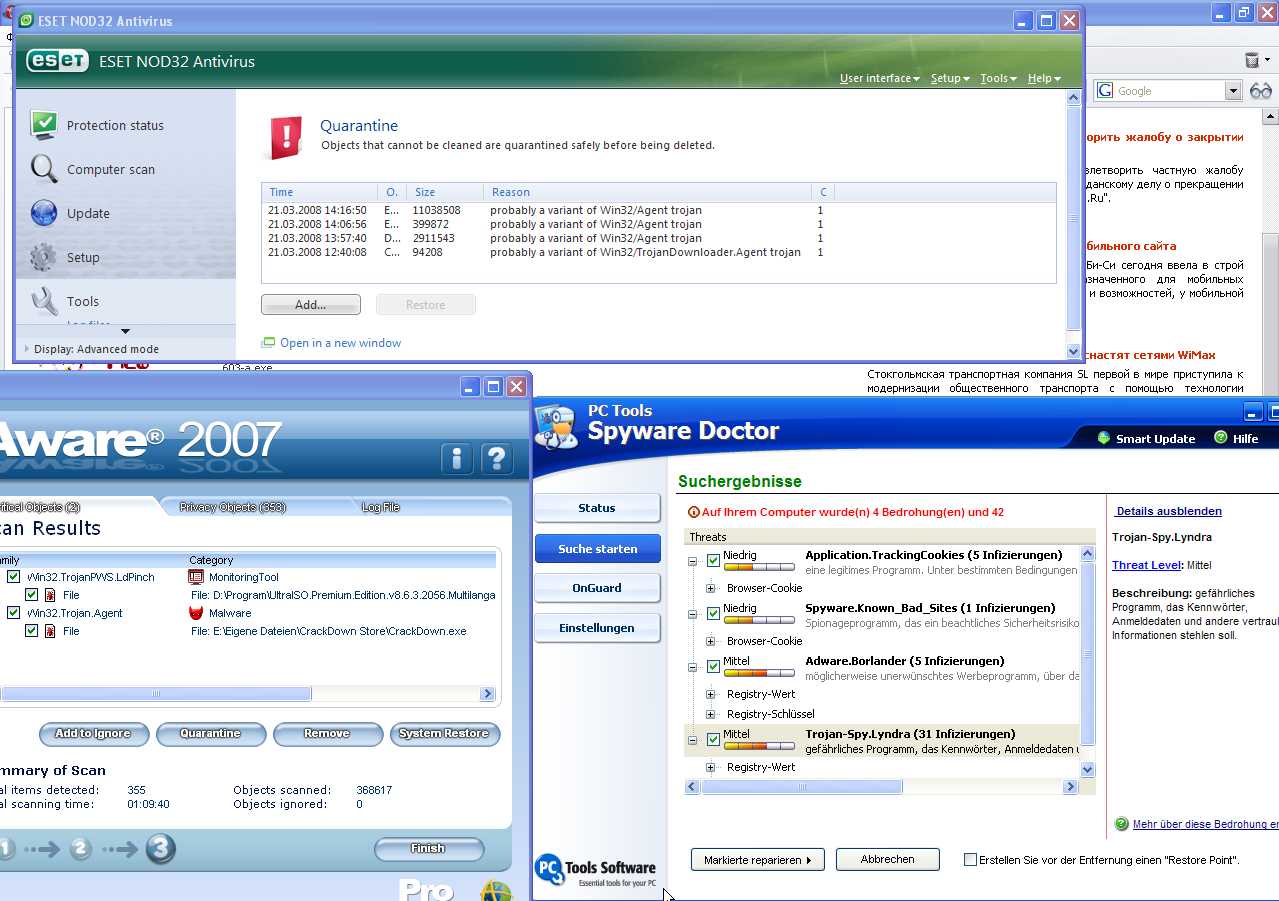Open Protection status in ESET sidebar

[96, 125]
